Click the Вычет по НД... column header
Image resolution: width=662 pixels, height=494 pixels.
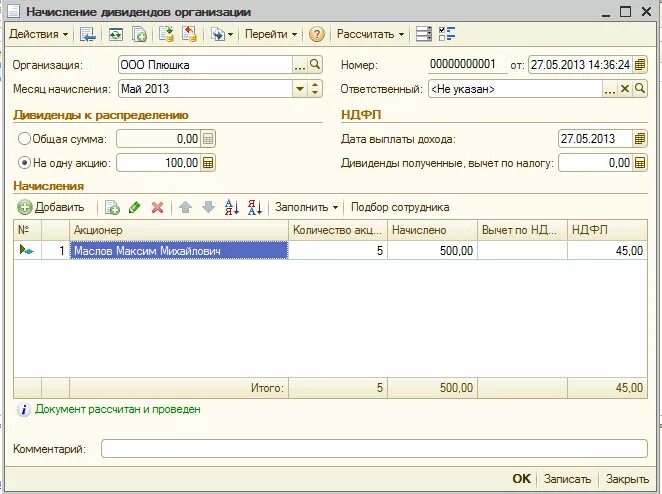pos(522,230)
